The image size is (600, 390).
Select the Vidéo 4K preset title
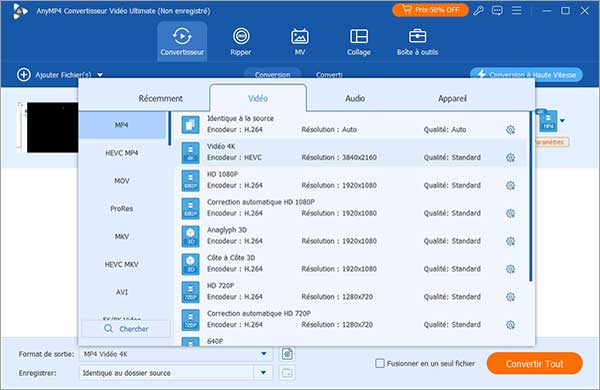coord(221,146)
